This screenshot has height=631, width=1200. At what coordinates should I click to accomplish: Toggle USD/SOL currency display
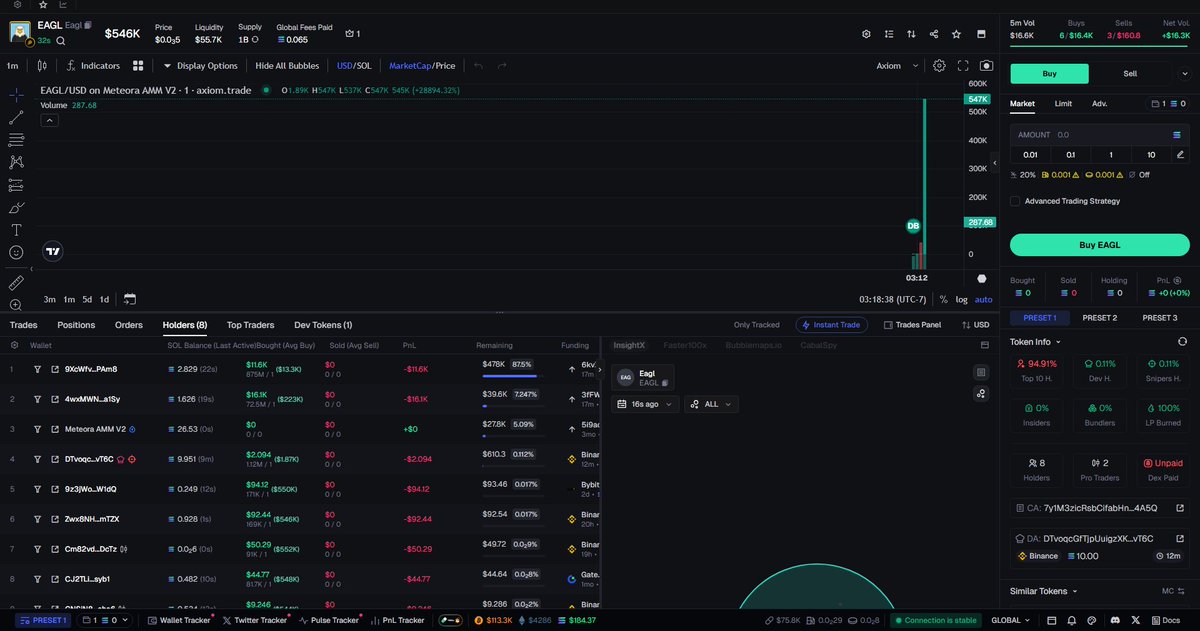(x=354, y=66)
